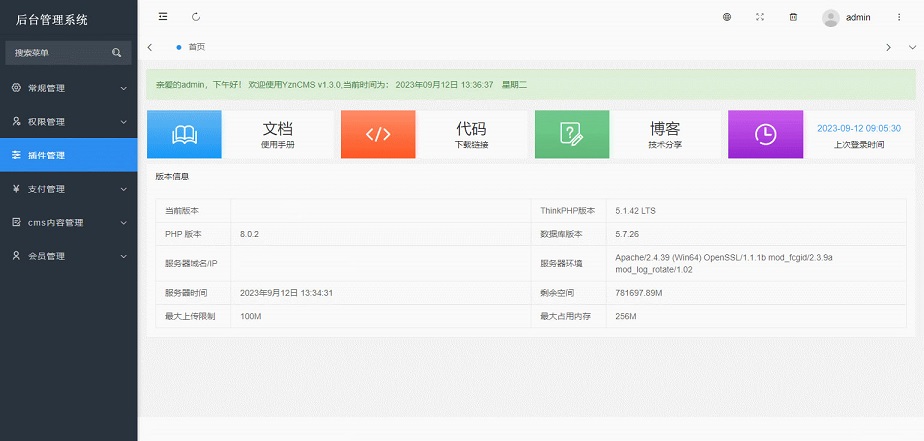Click the person icon beside 会员管理
The width and height of the screenshot is (924, 441).
click(x=16, y=256)
